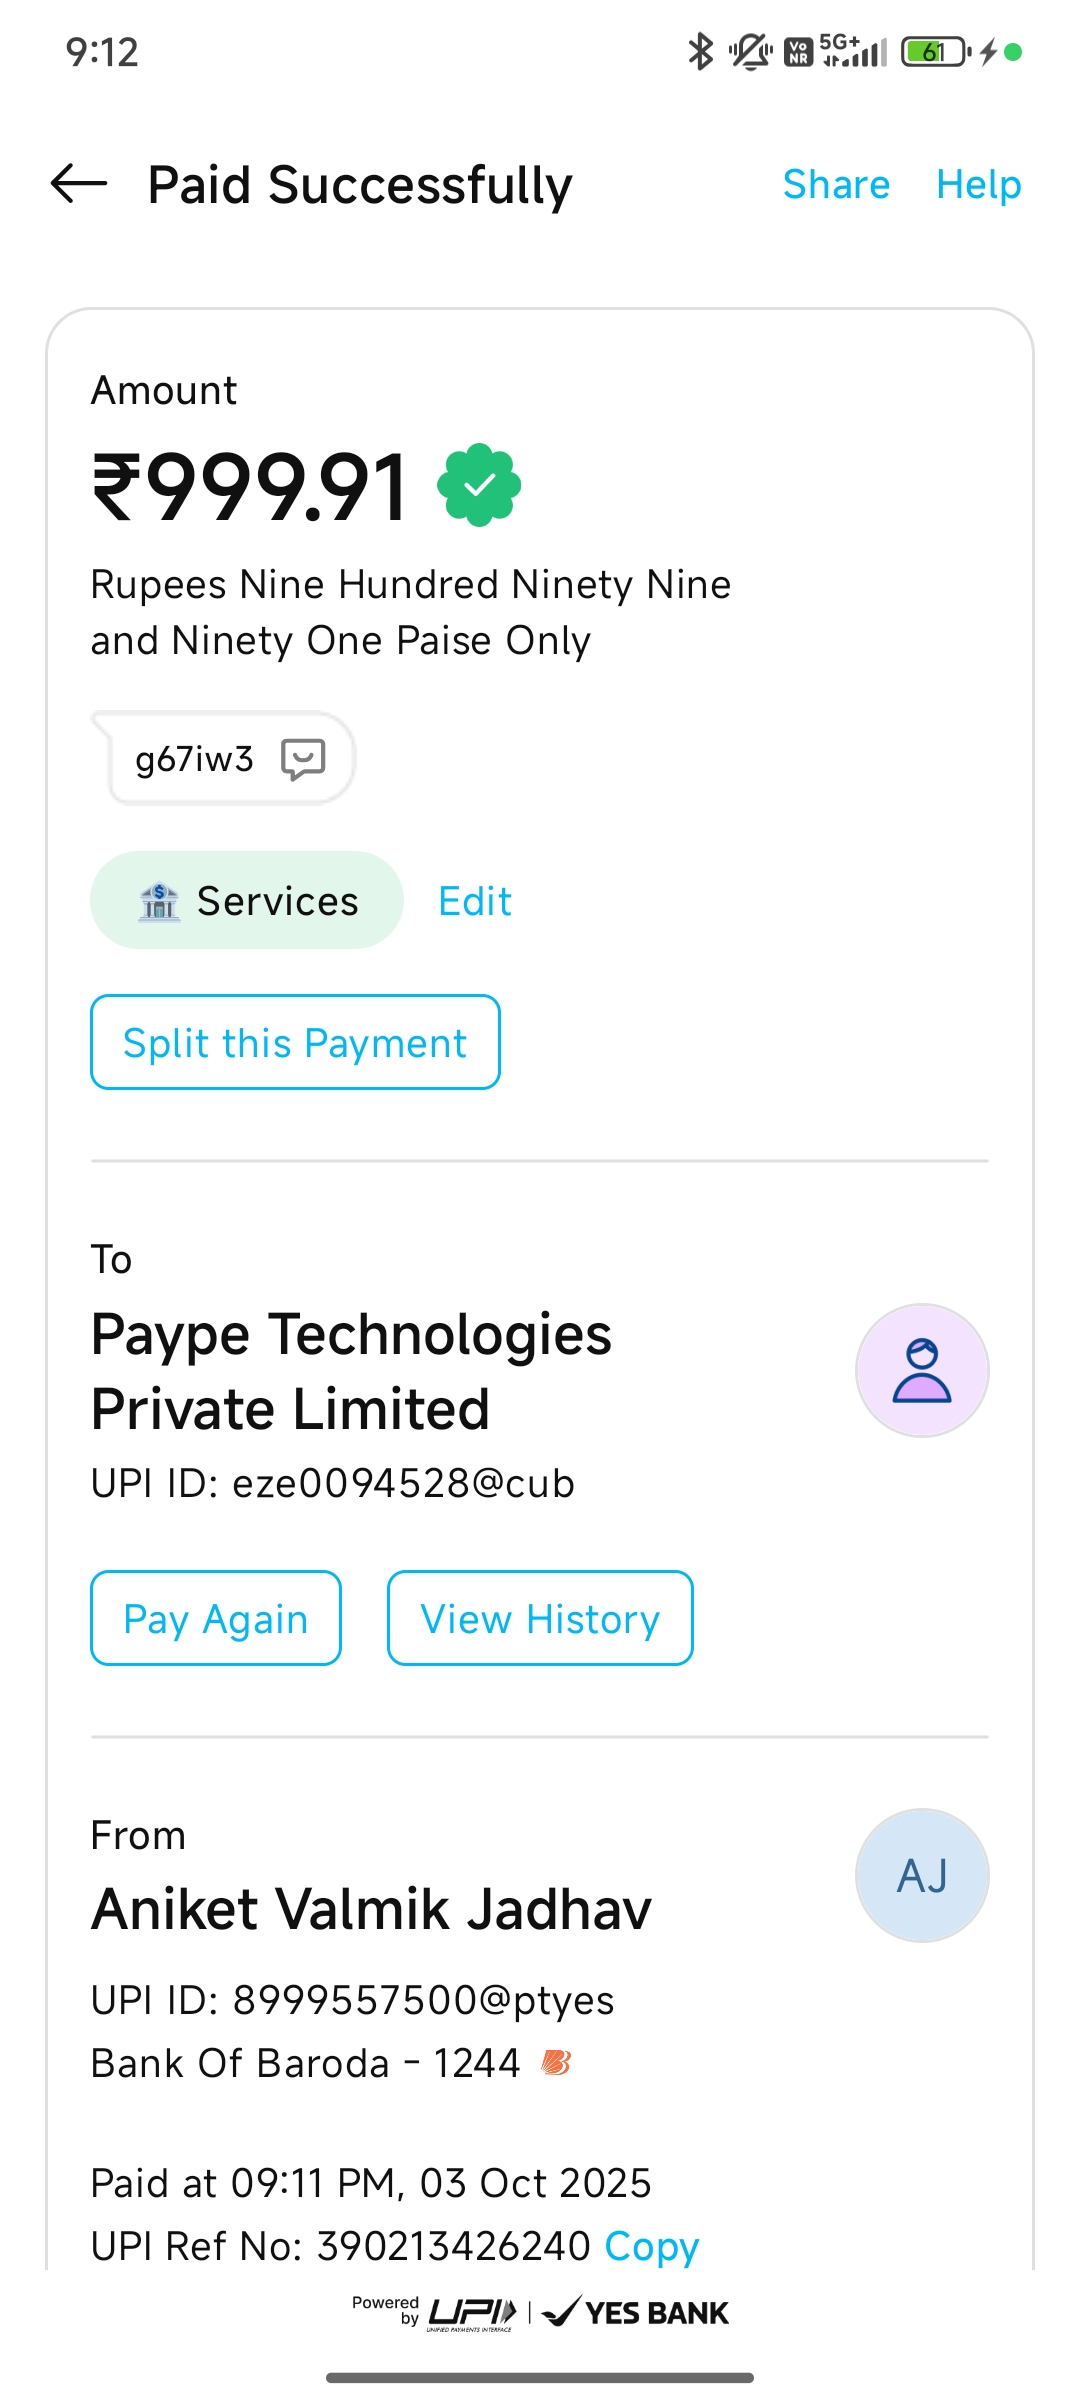Edit the Services category
The height and width of the screenshot is (2400, 1080).
pos(475,901)
